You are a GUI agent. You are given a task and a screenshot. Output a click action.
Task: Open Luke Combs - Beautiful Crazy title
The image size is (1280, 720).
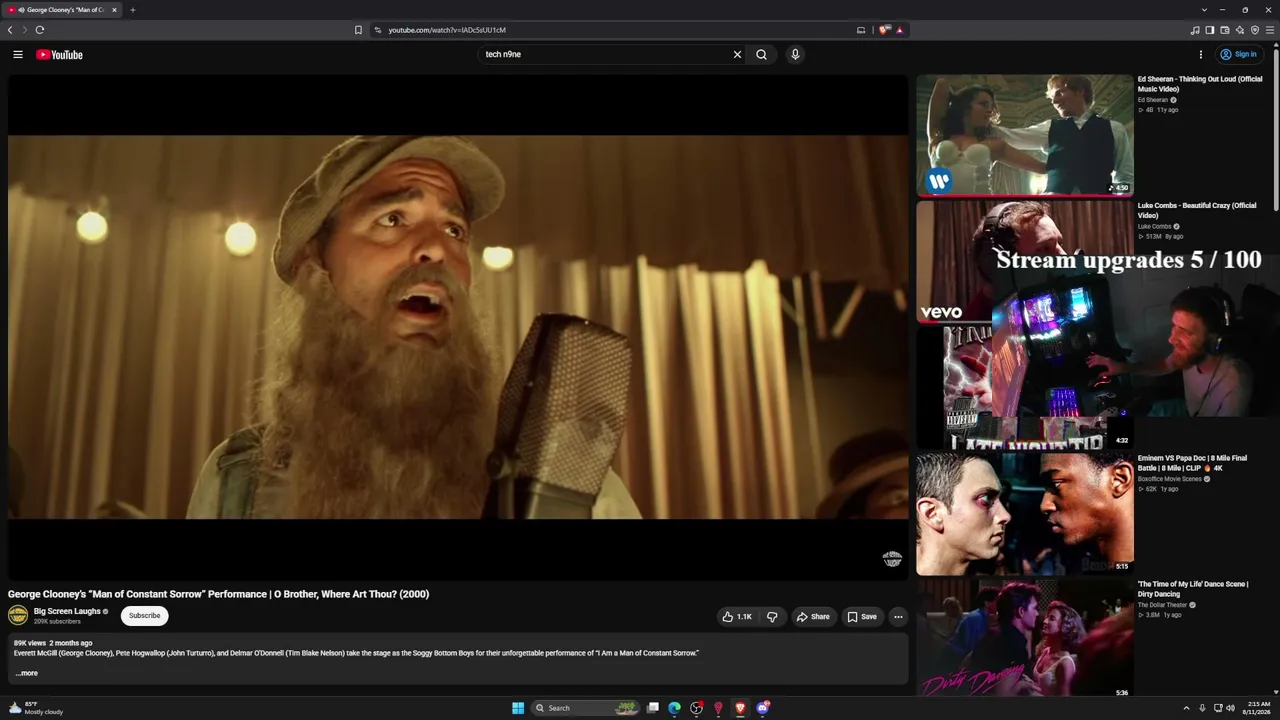pyautogui.click(x=1197, y=210)
